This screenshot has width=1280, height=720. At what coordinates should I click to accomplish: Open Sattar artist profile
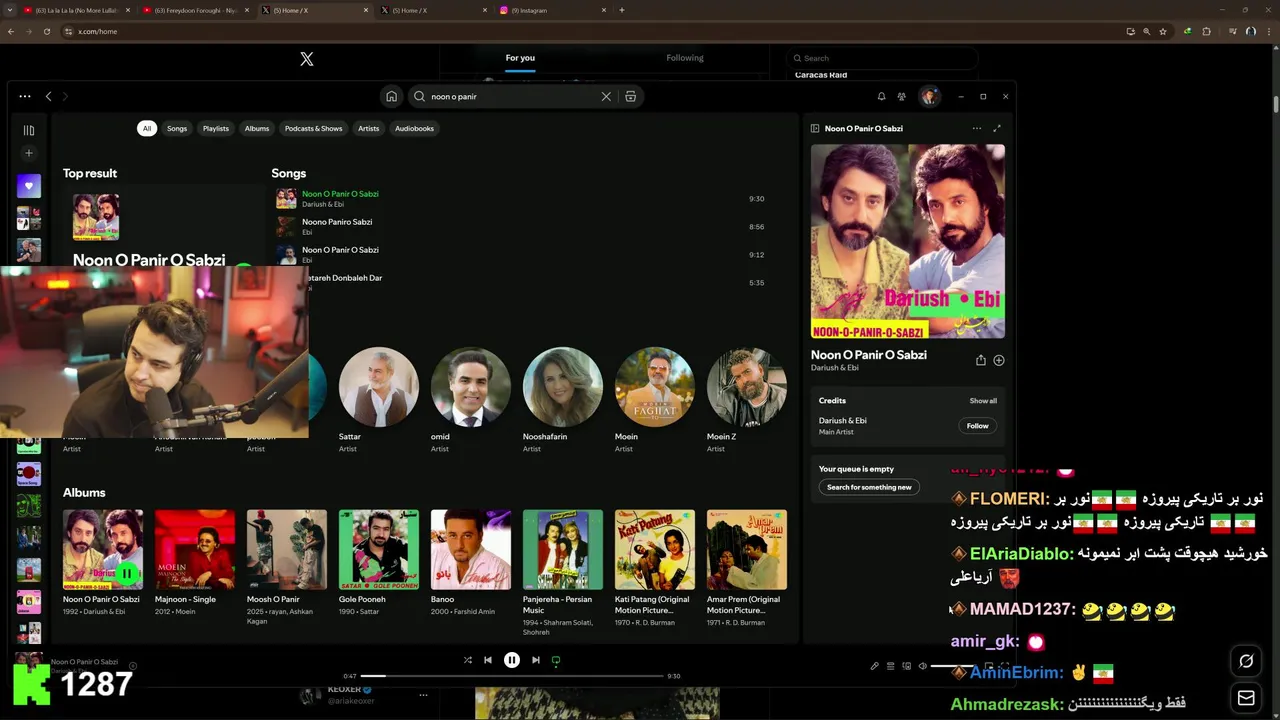pos(378,400)
